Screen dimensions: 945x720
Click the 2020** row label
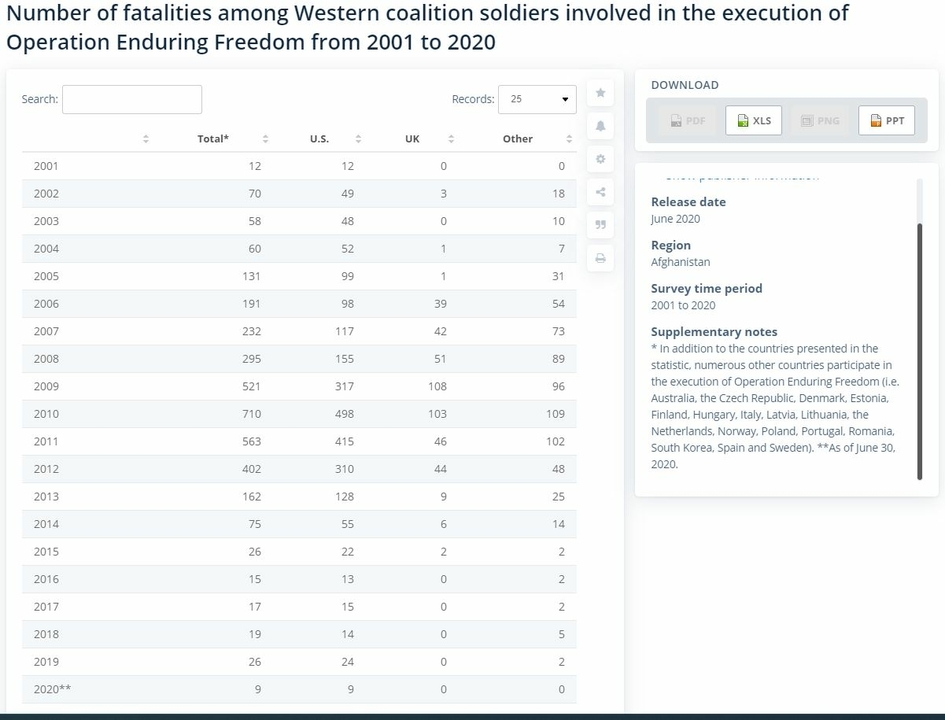52,689
